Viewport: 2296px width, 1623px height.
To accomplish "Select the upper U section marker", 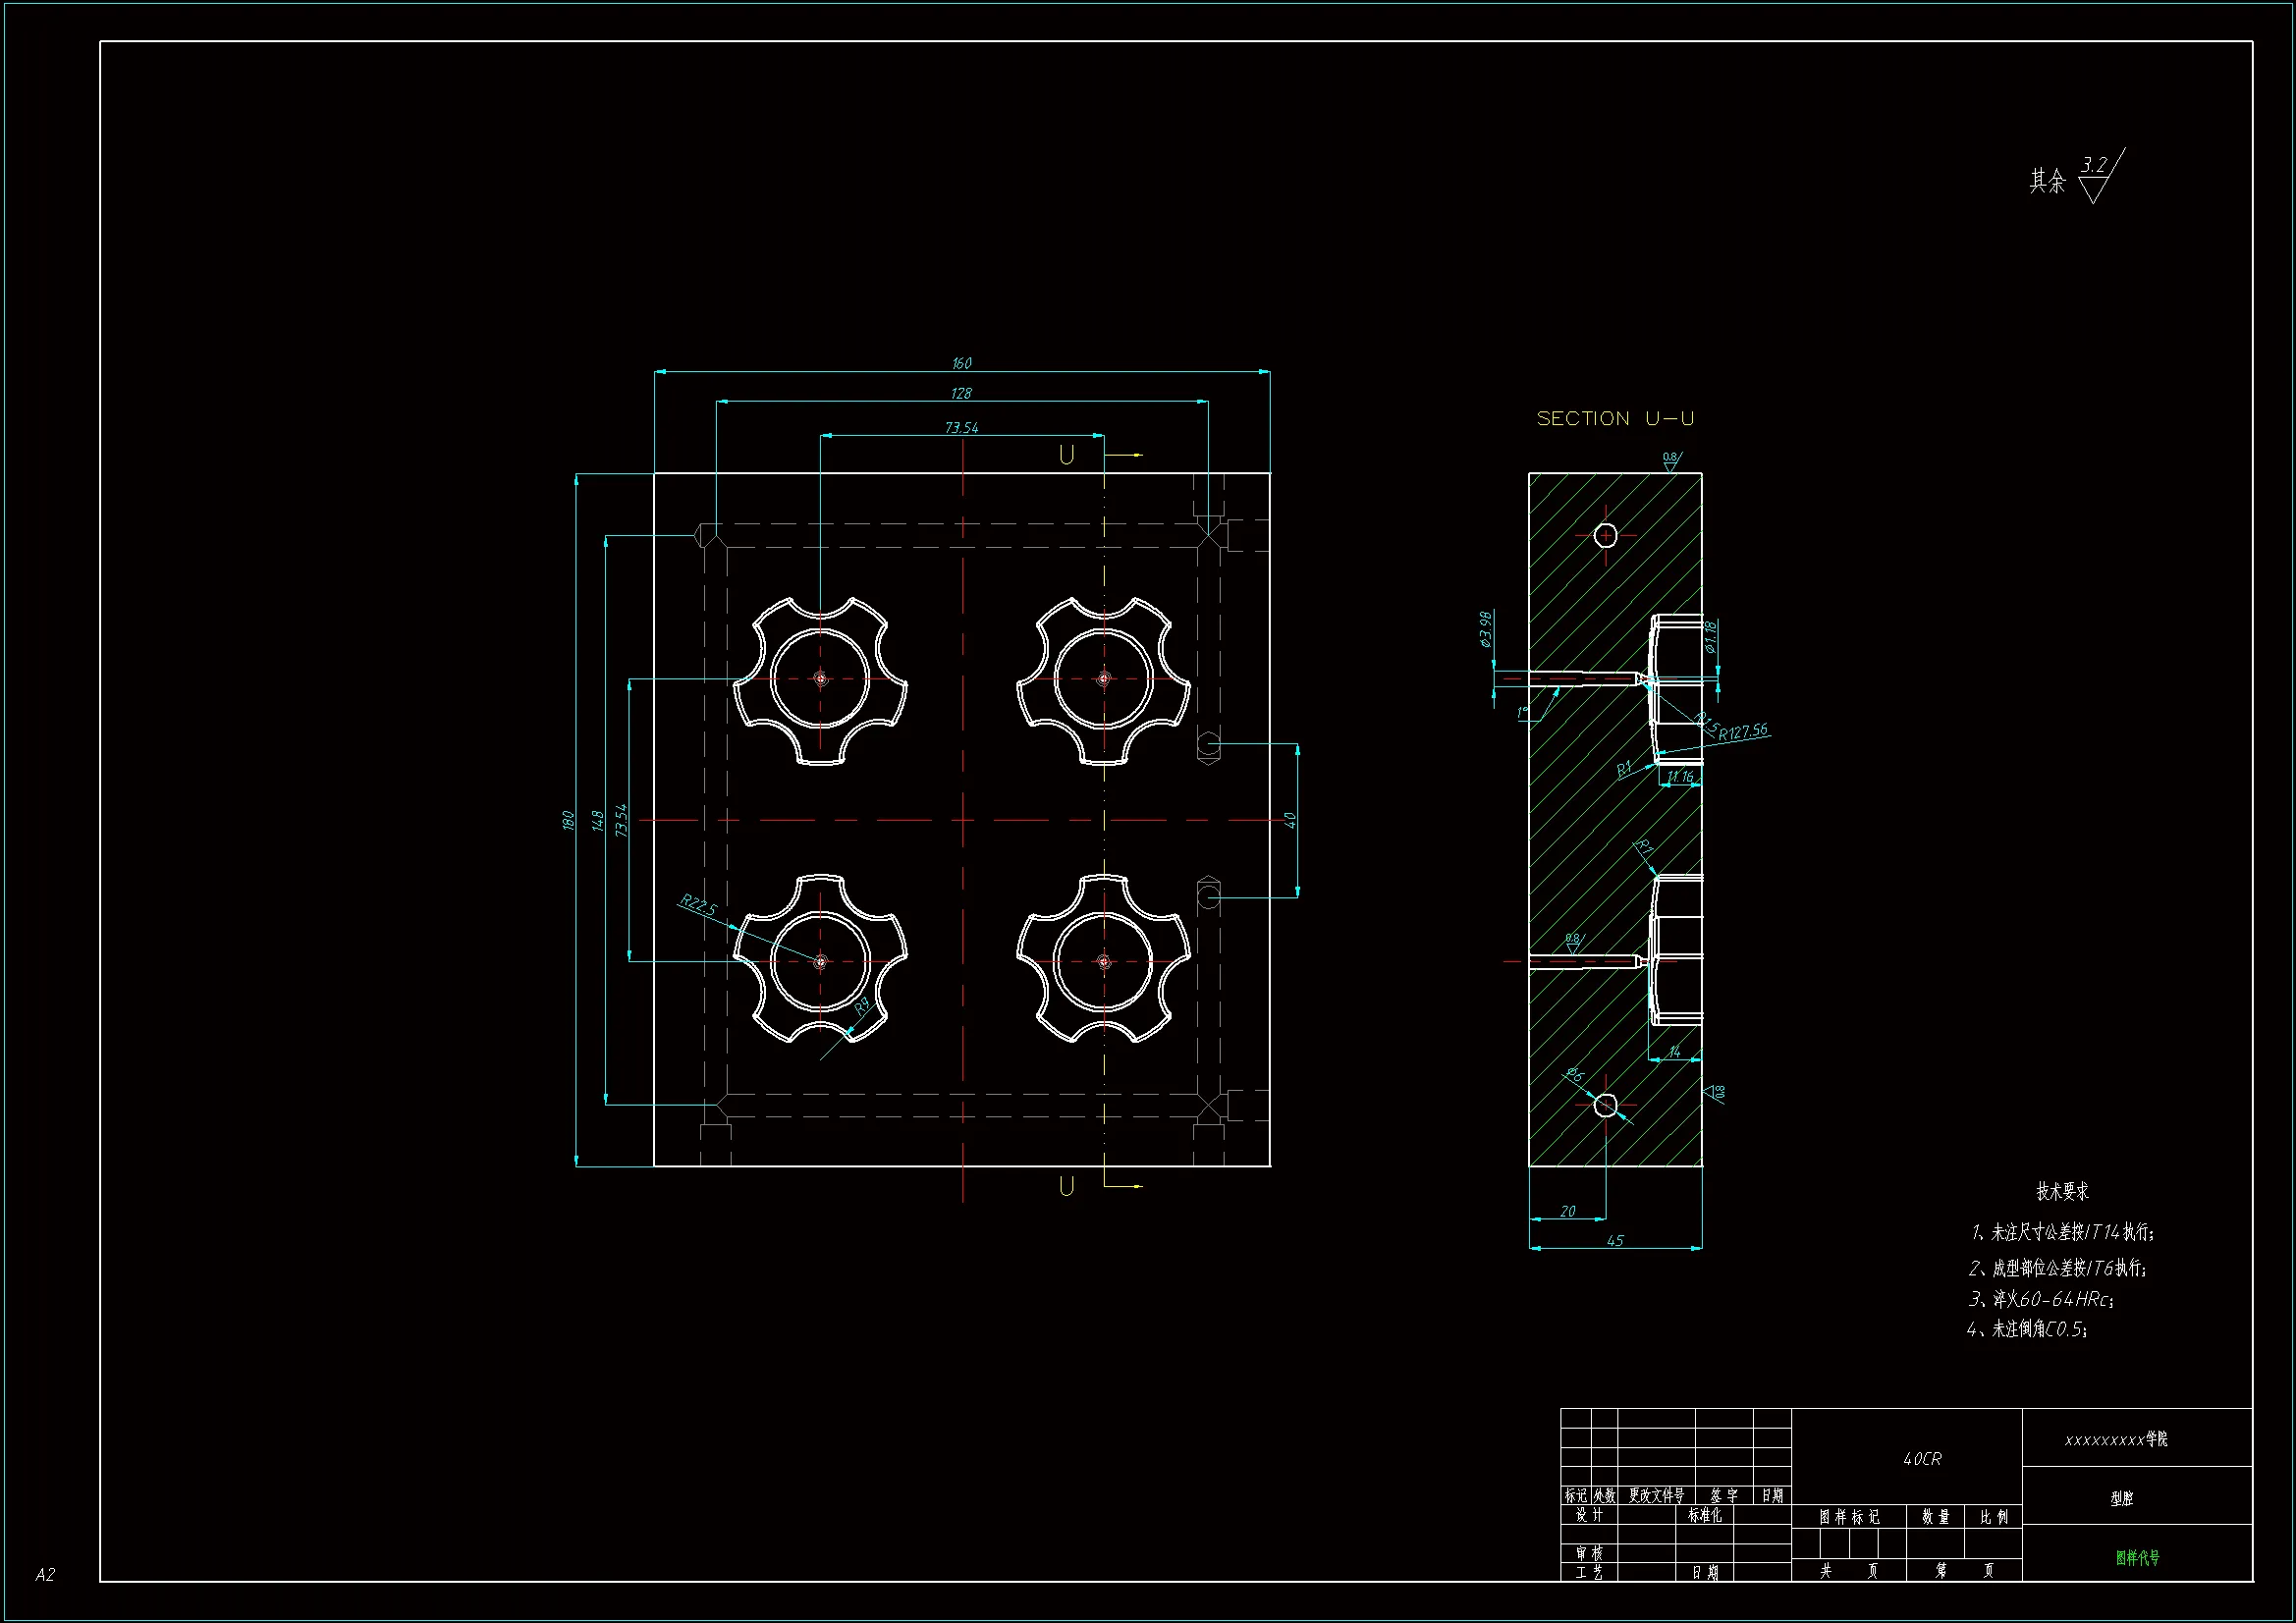I will coord(1067,455).
